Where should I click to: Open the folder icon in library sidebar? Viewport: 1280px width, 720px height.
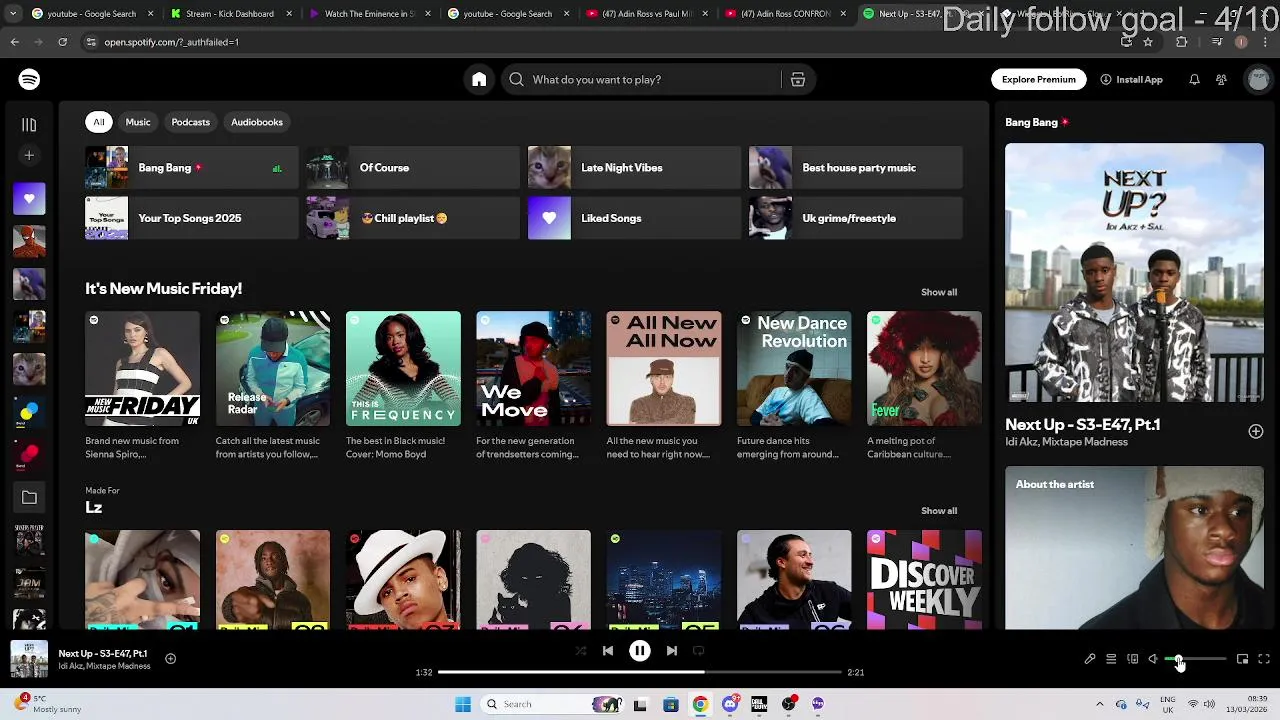pos(29,497)
